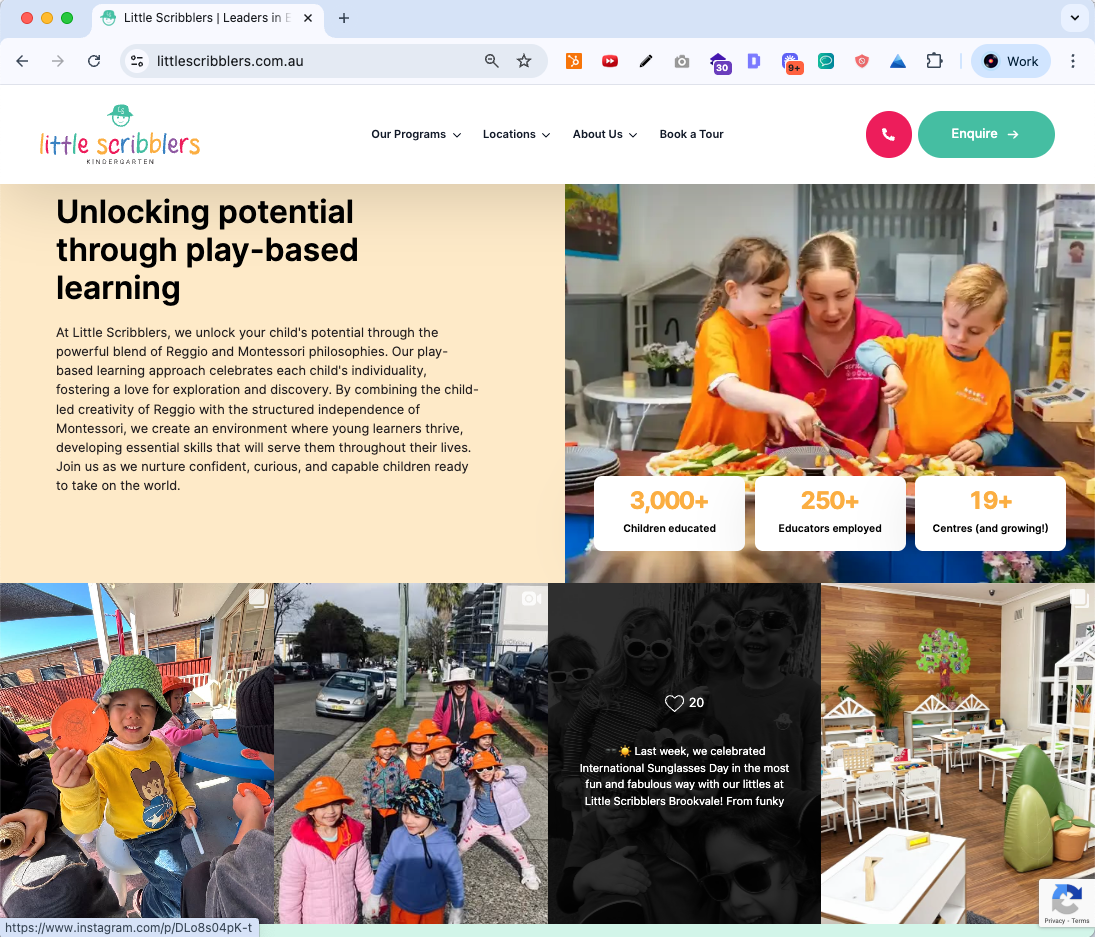The height and width of the screenshot is (937, 1095).
Task: Click the green Enquire button
Action: click(986, 134)
